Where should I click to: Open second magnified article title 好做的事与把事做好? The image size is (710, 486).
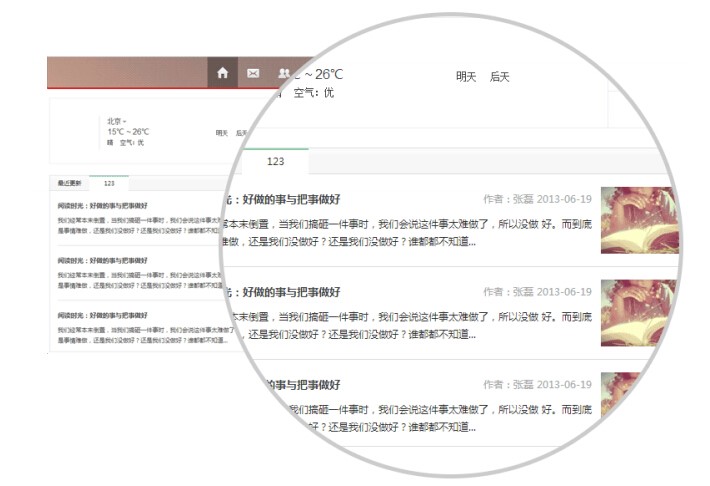pos(290,292)
